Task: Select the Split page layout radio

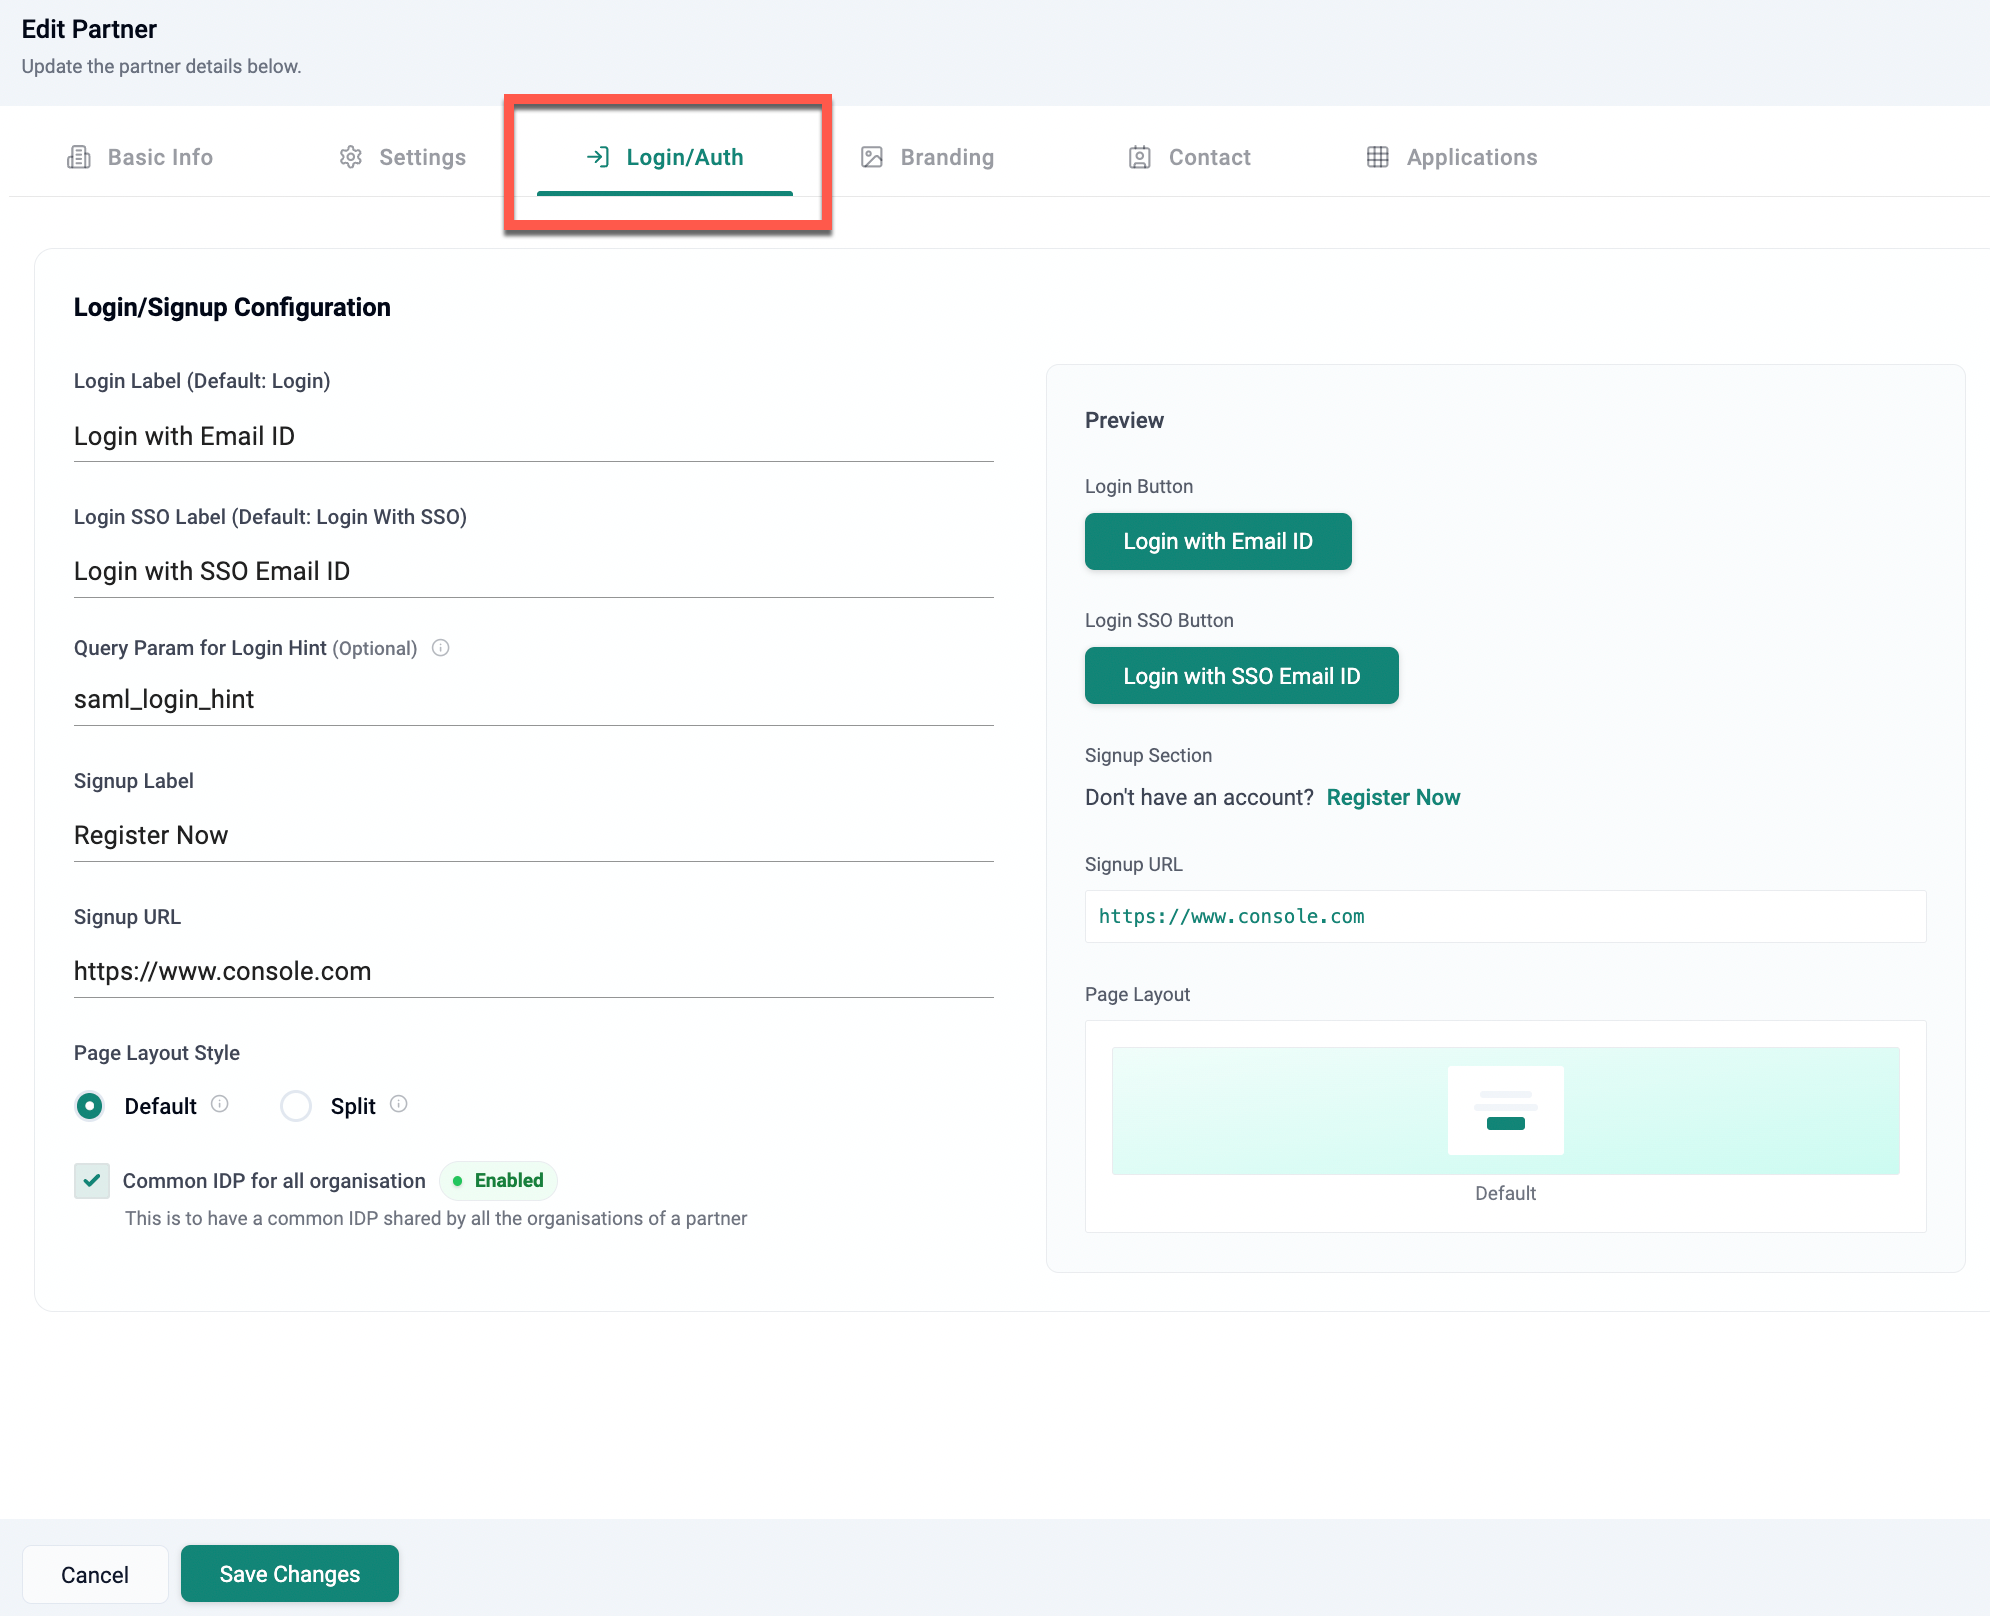Action: [x=296, y=1106]
